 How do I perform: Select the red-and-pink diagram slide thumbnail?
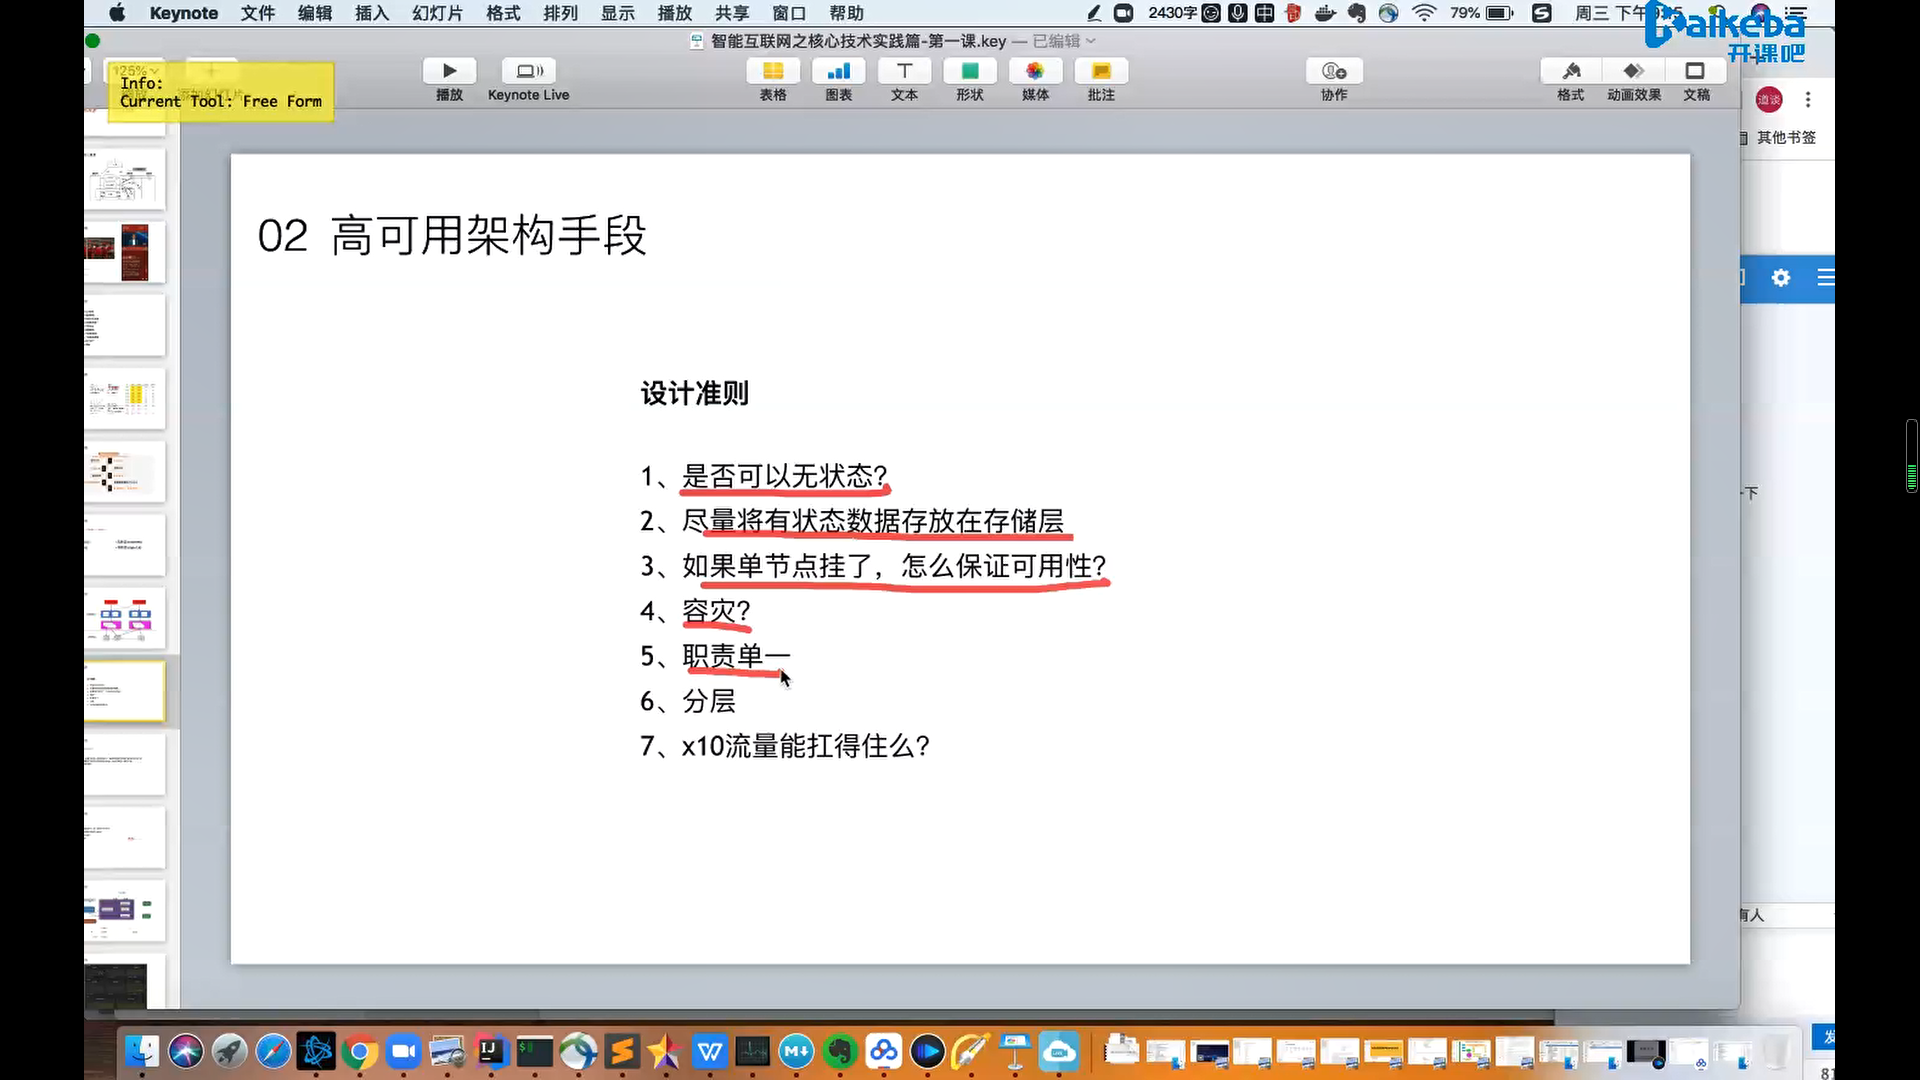124,618
